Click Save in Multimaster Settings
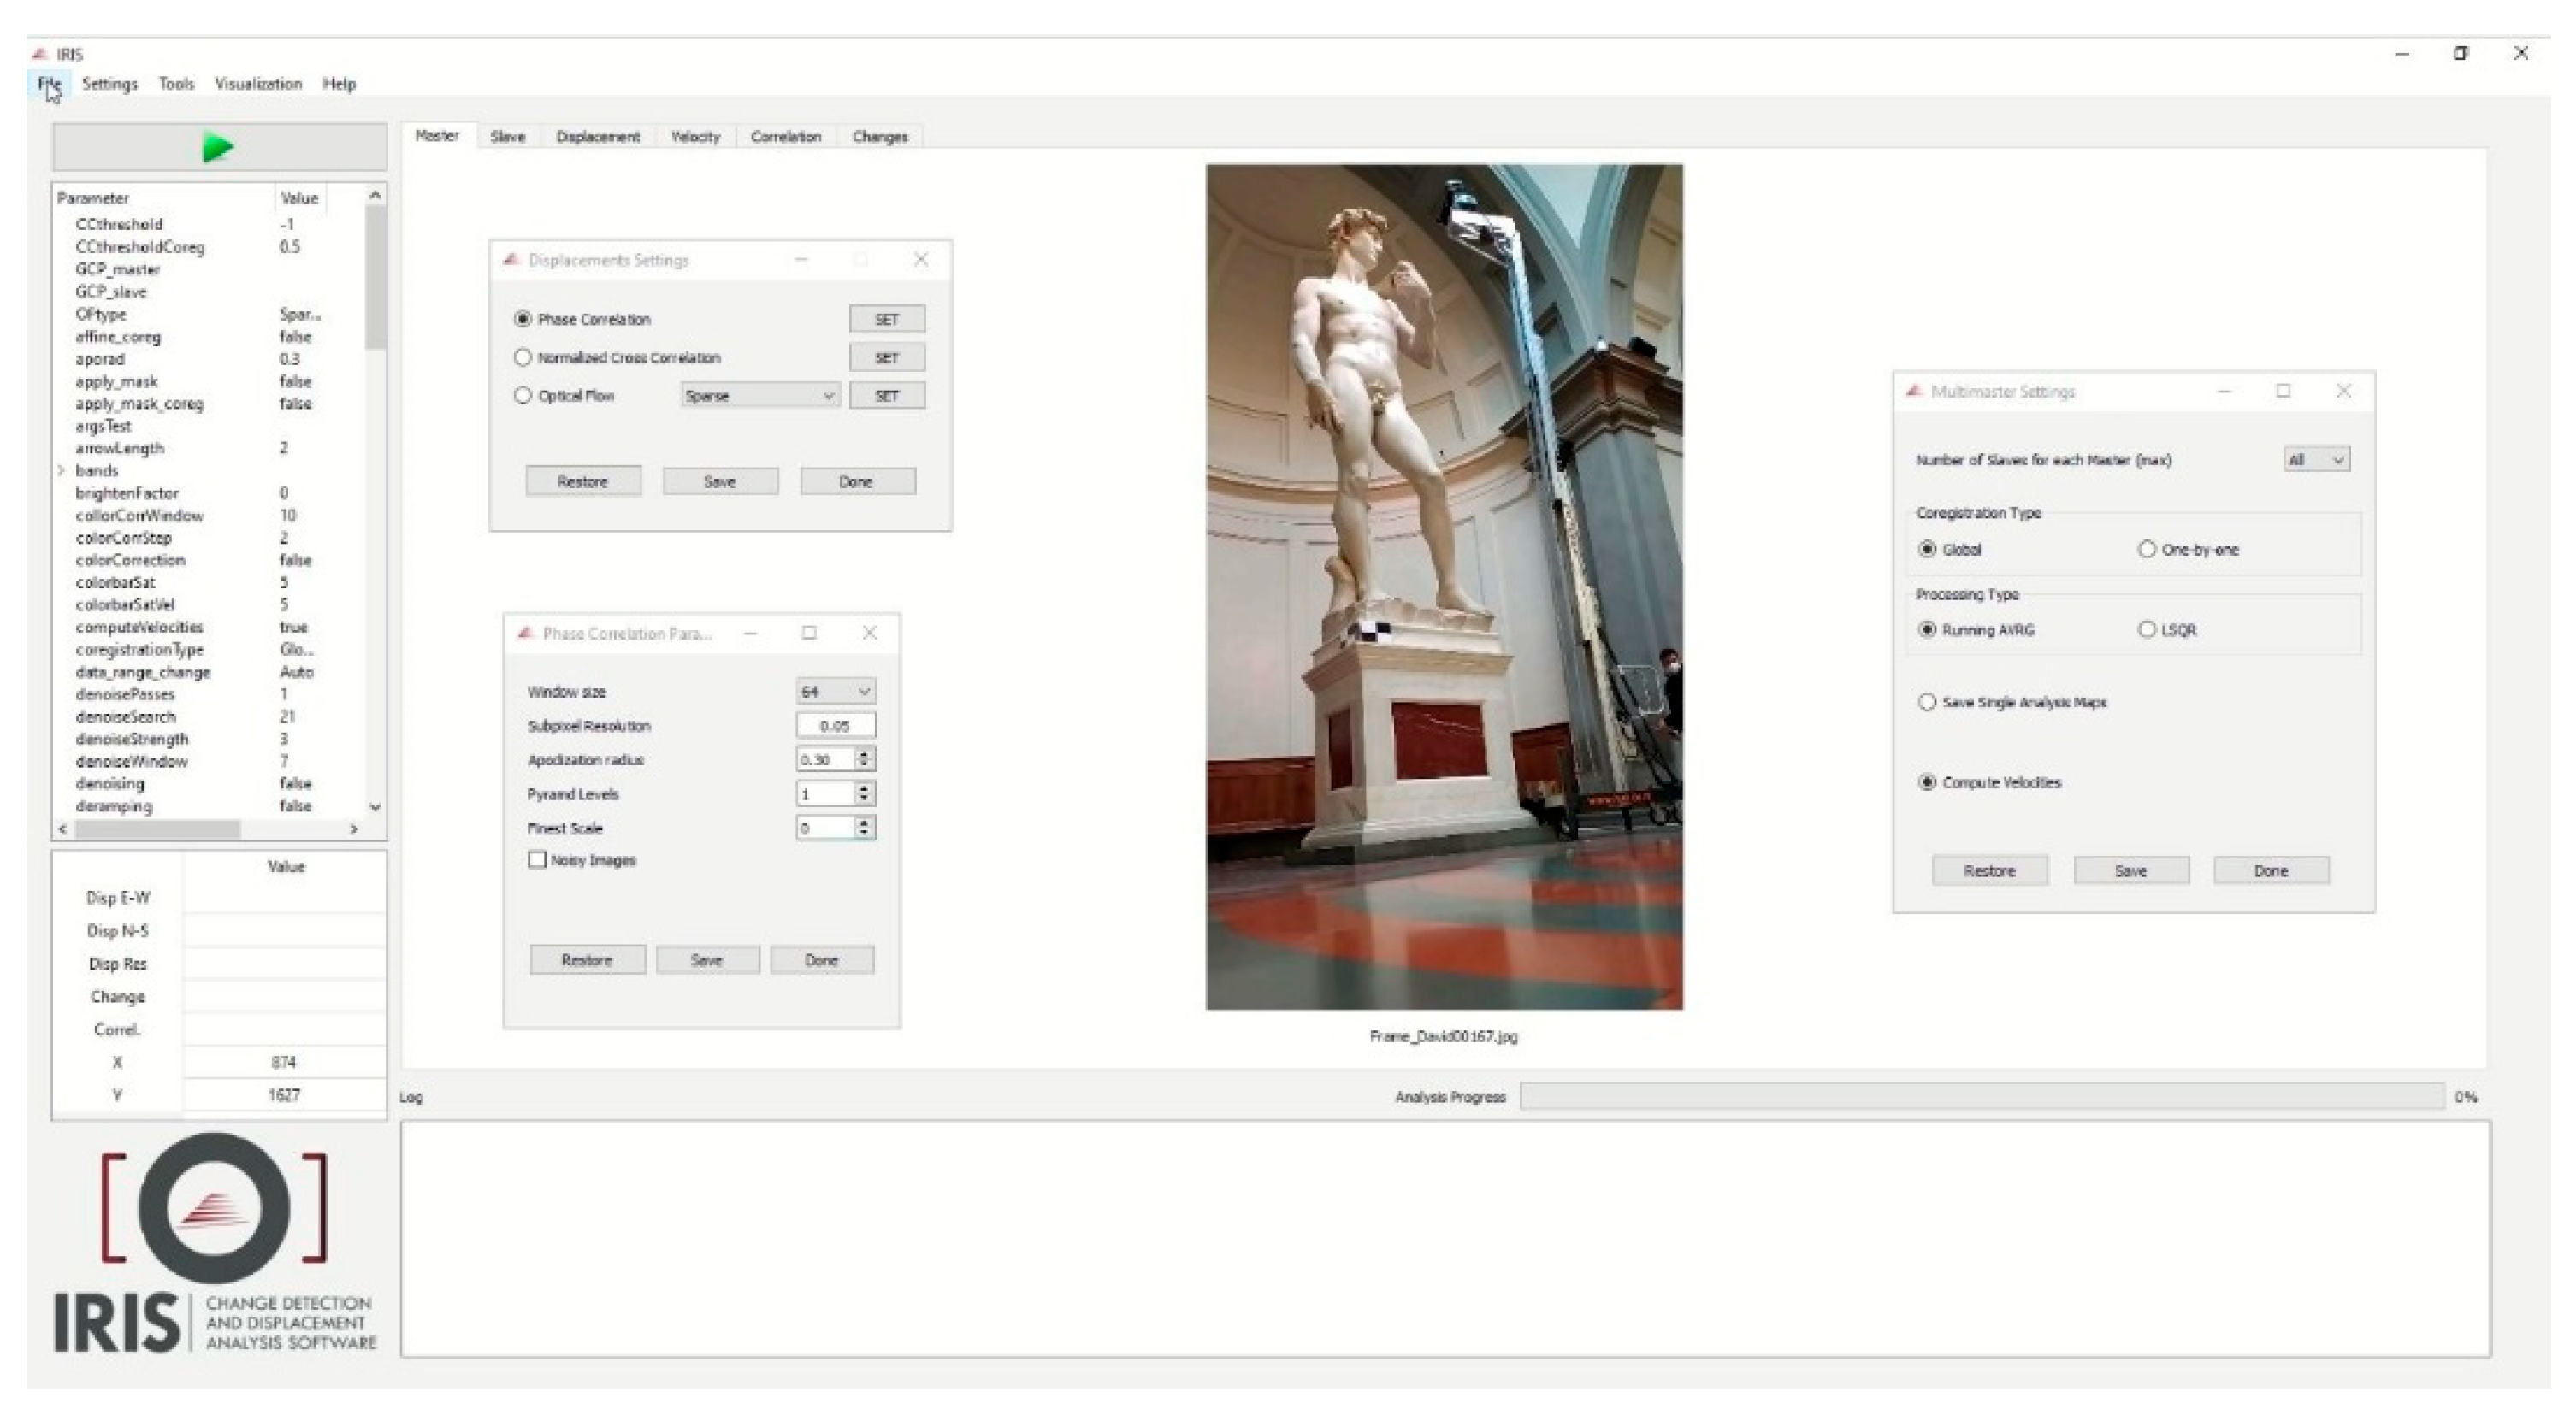2576x1415 pixels. tap(2130, 871)
